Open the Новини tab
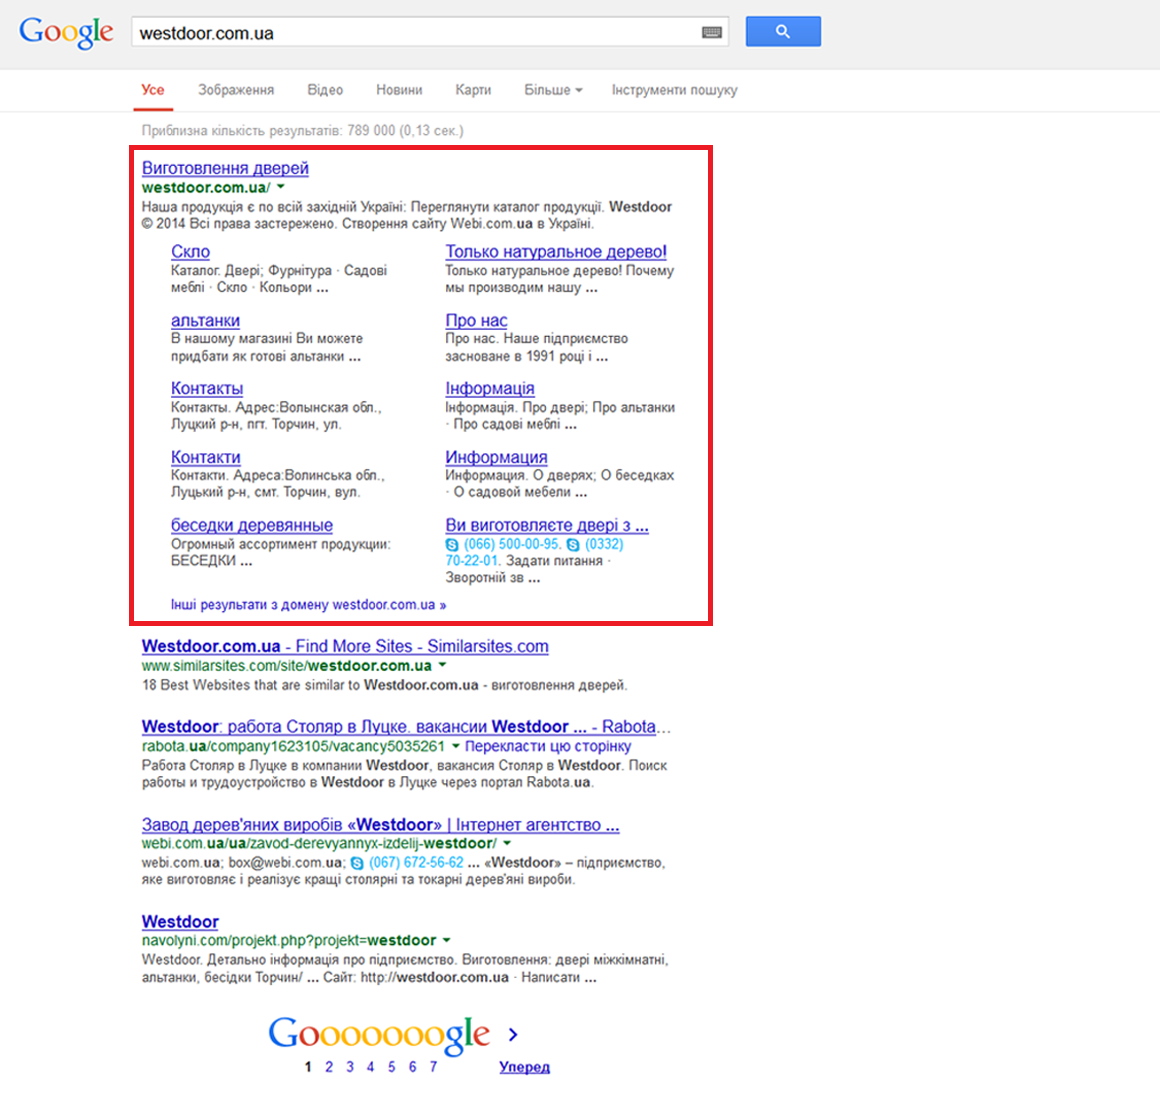This screenshot has height=1119, width=1160. click(399, 89)
